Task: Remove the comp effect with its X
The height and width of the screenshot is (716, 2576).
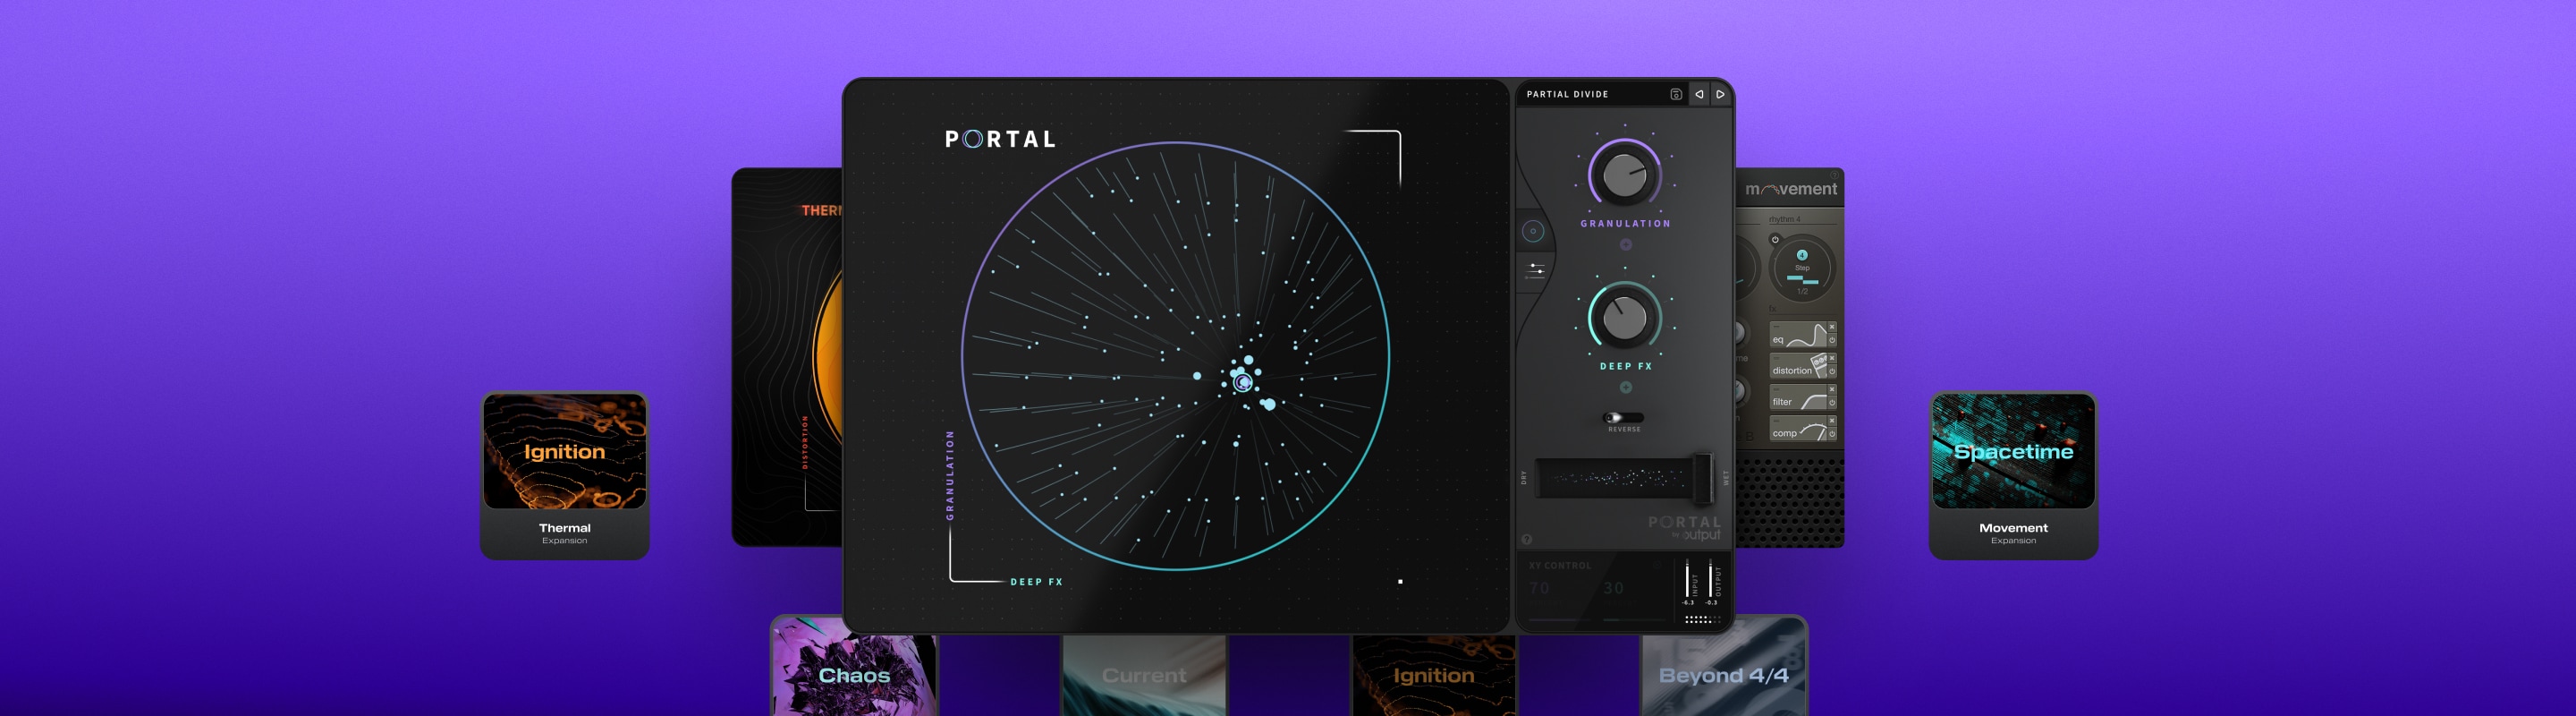Action: coord(1832,421)
